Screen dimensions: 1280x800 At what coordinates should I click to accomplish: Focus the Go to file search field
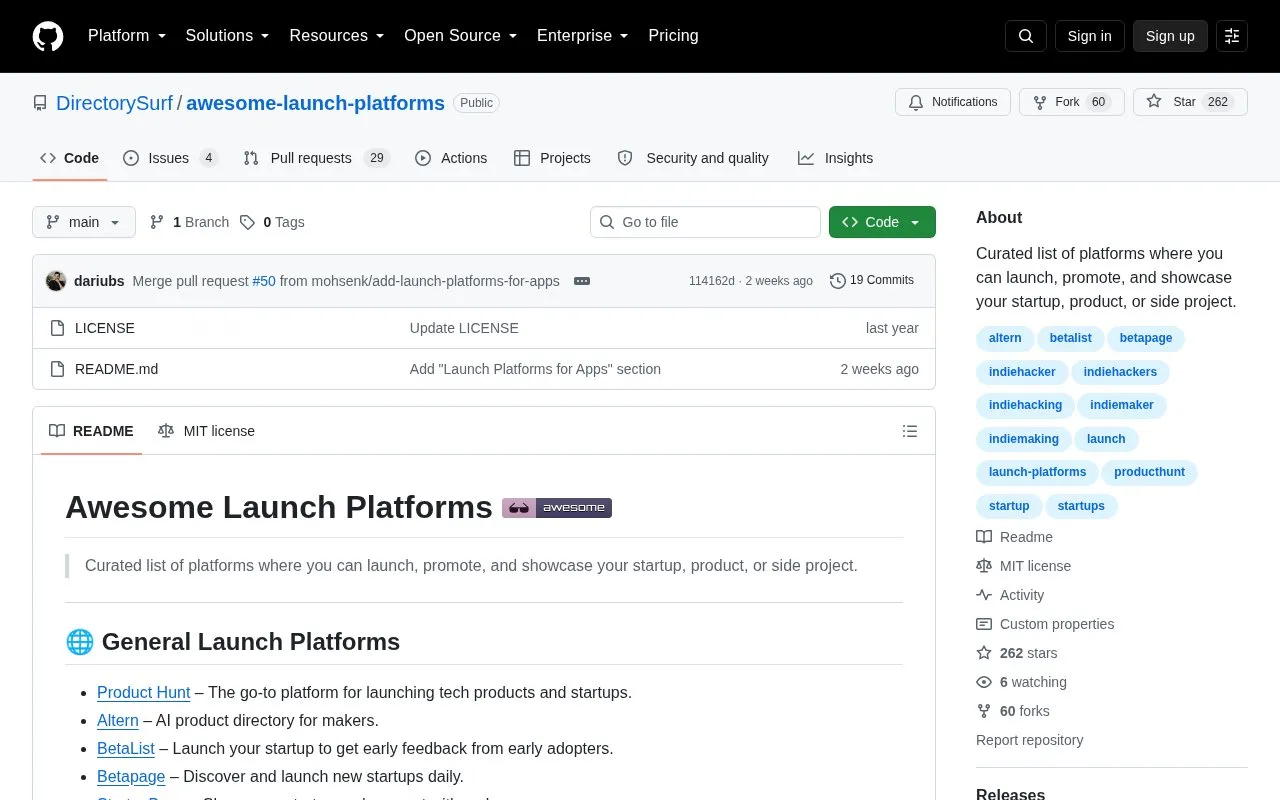point(705,222)
